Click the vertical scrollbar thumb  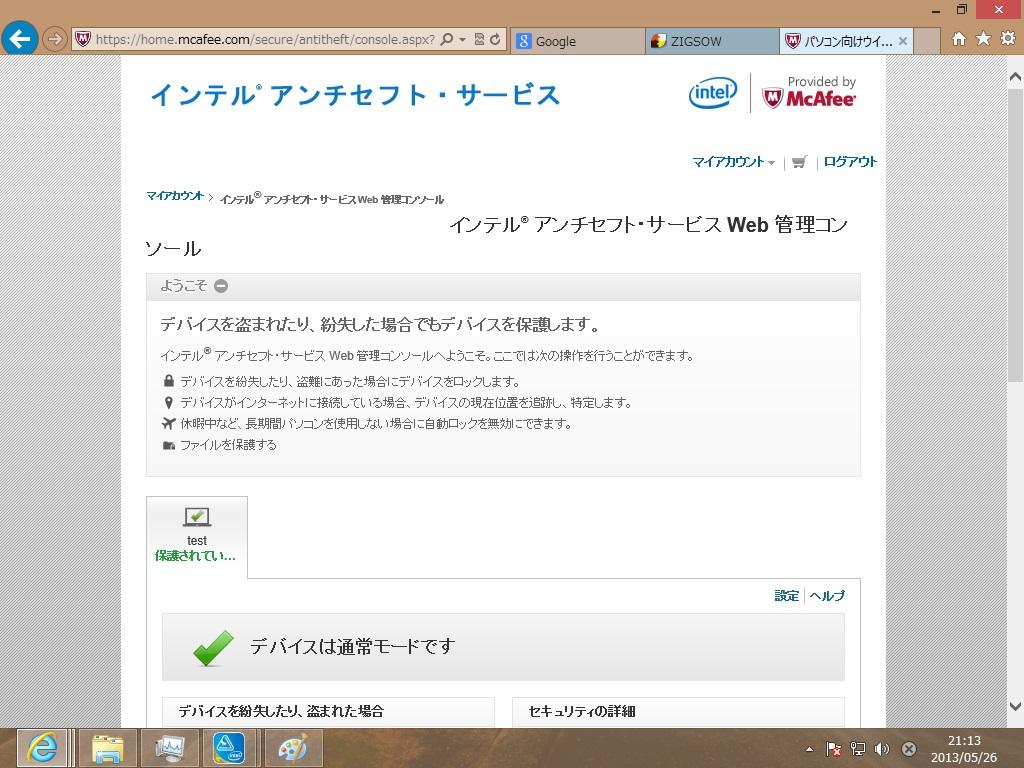[x=1016, y=235]
